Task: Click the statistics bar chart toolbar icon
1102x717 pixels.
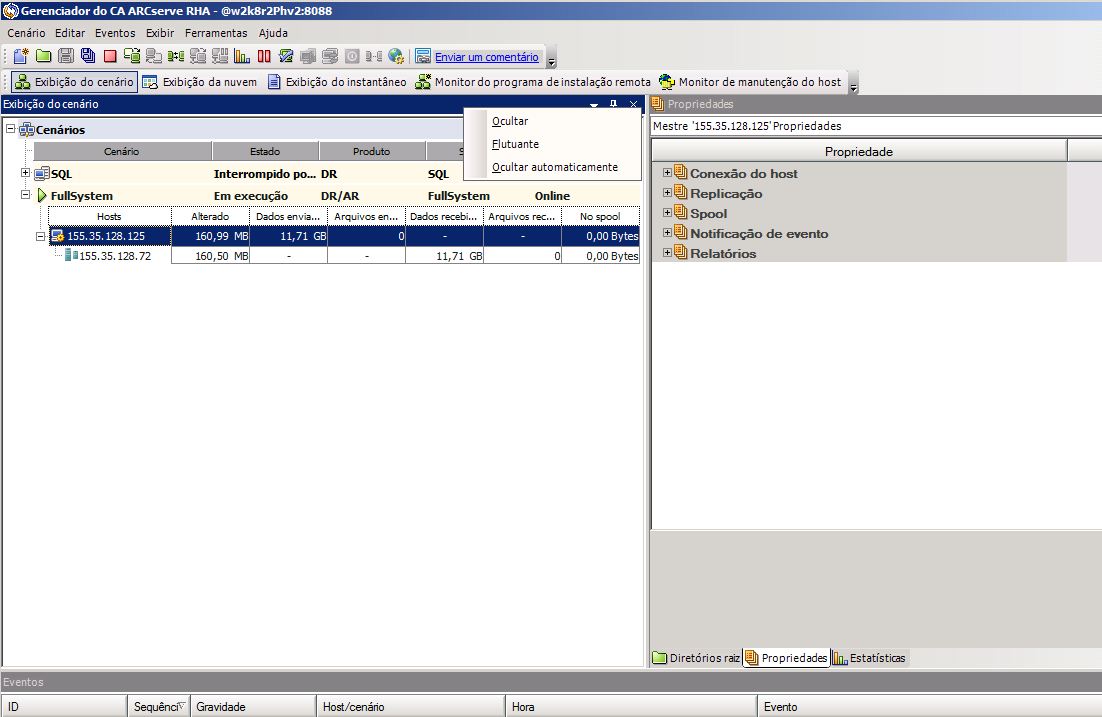Action: click(x=242, y=57)
